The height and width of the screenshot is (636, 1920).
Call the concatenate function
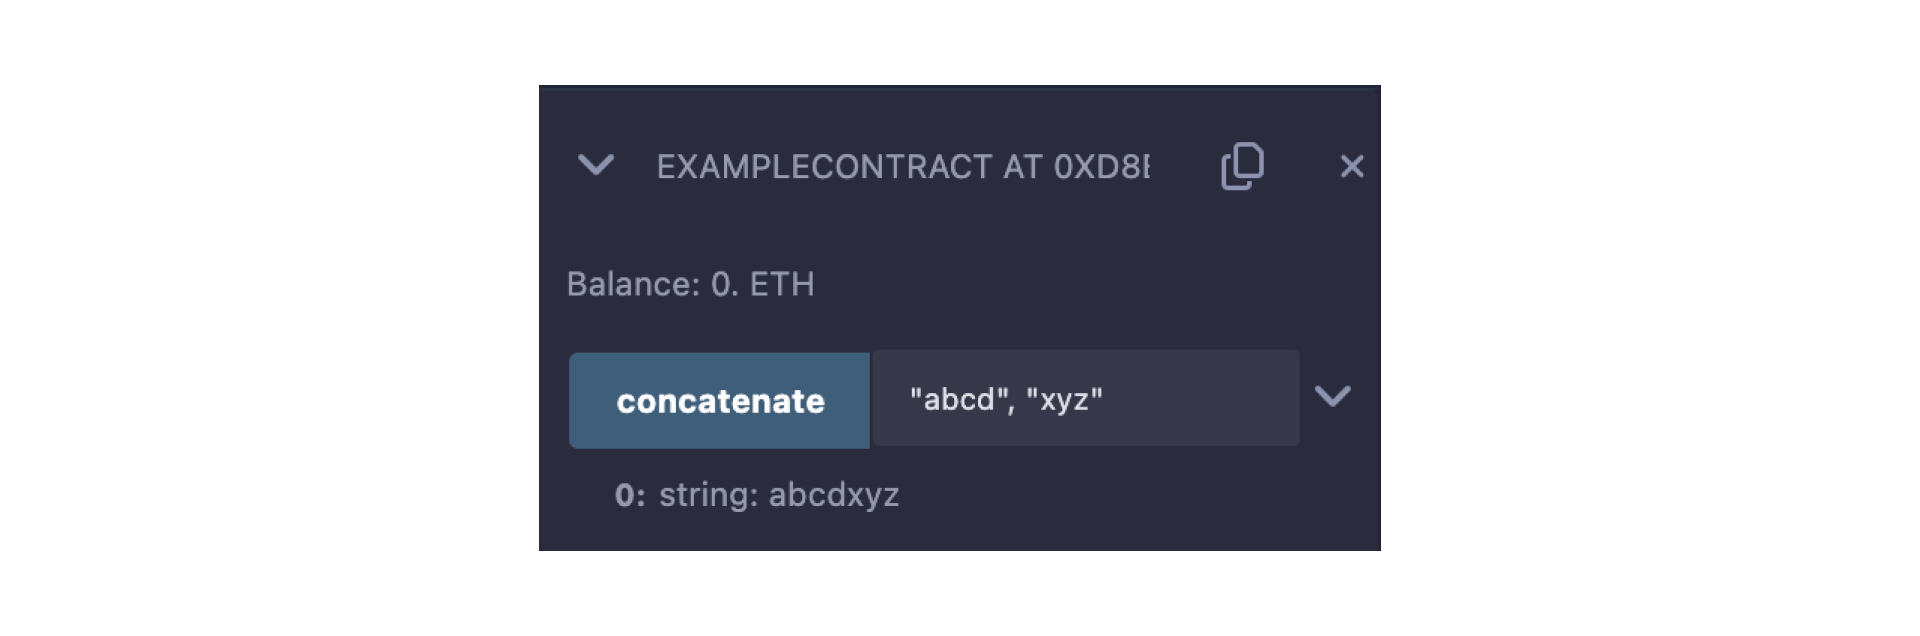click(719, 401)
